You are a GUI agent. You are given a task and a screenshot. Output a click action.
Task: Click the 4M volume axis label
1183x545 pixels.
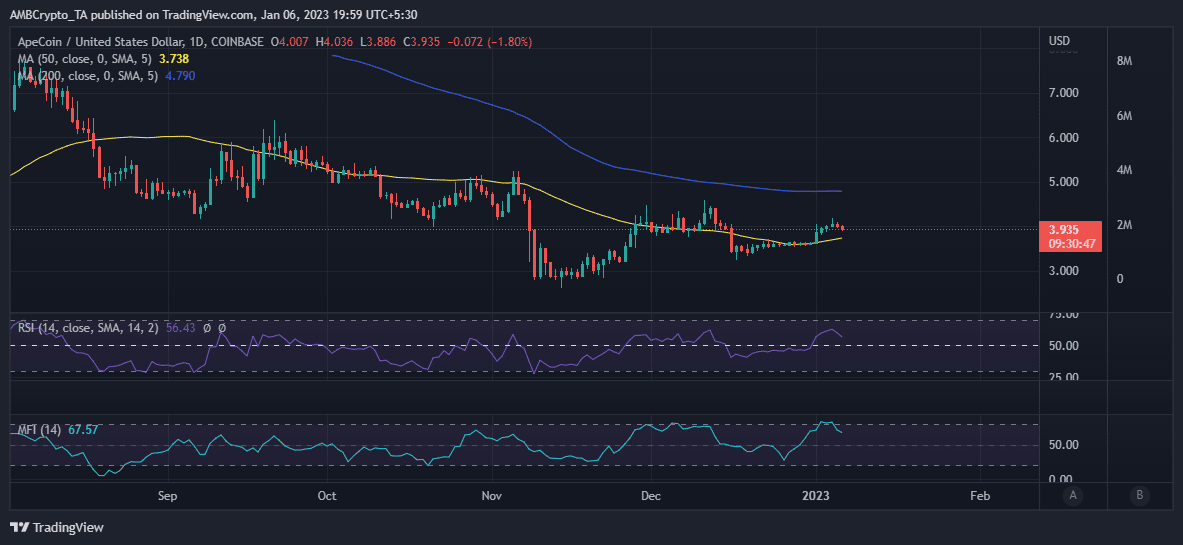[x=1123, y=171]
